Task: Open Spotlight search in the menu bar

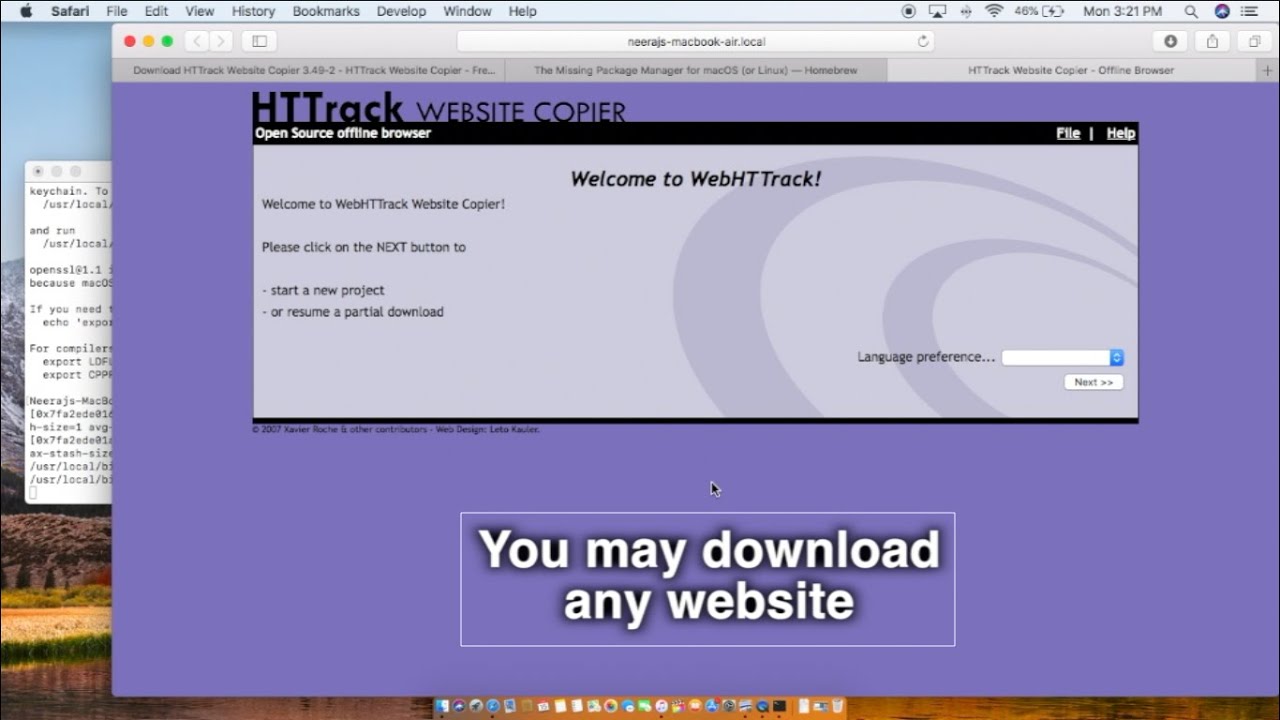Action: tap(1191, 11)
